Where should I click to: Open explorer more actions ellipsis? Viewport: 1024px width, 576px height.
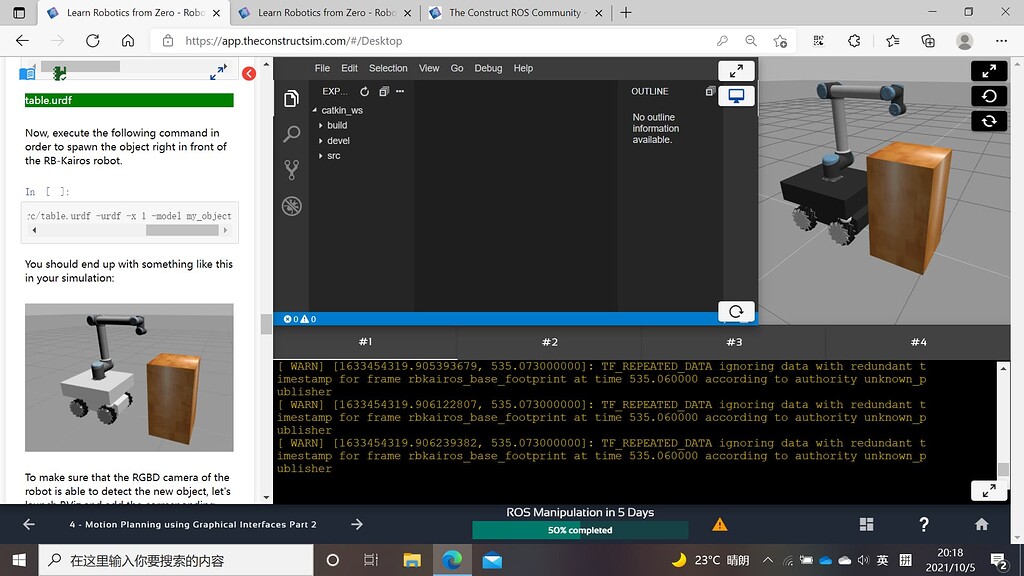400,91
